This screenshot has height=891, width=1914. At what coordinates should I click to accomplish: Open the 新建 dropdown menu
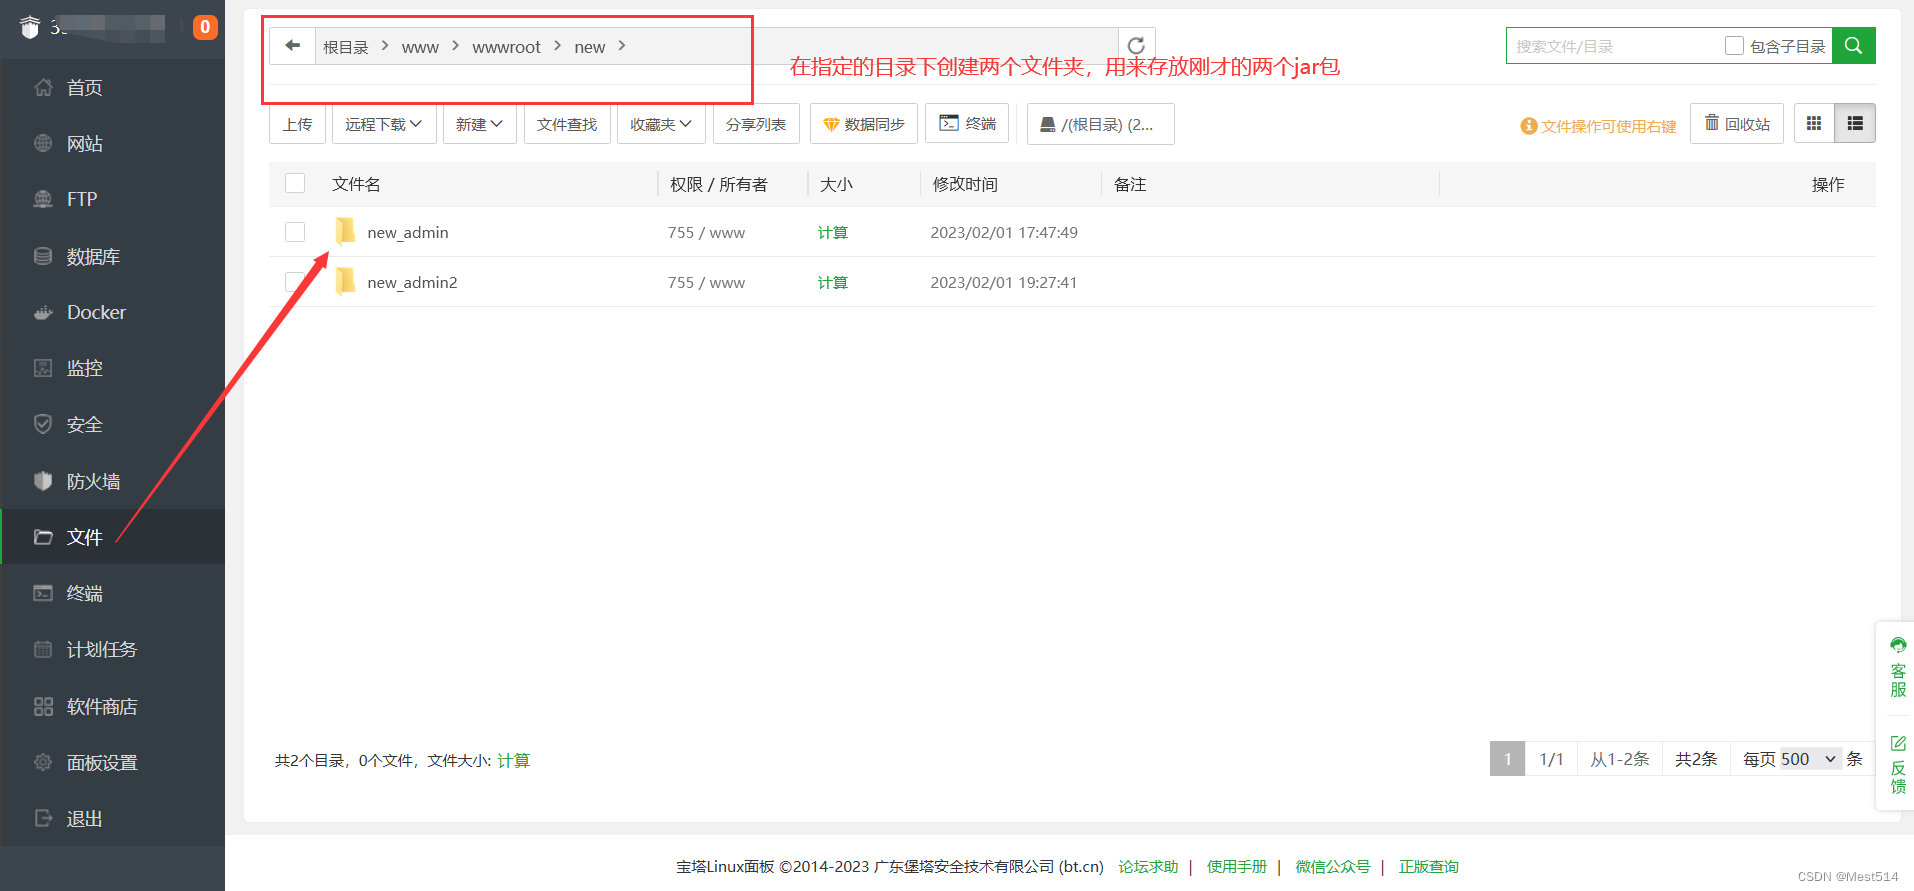[479, 124]
